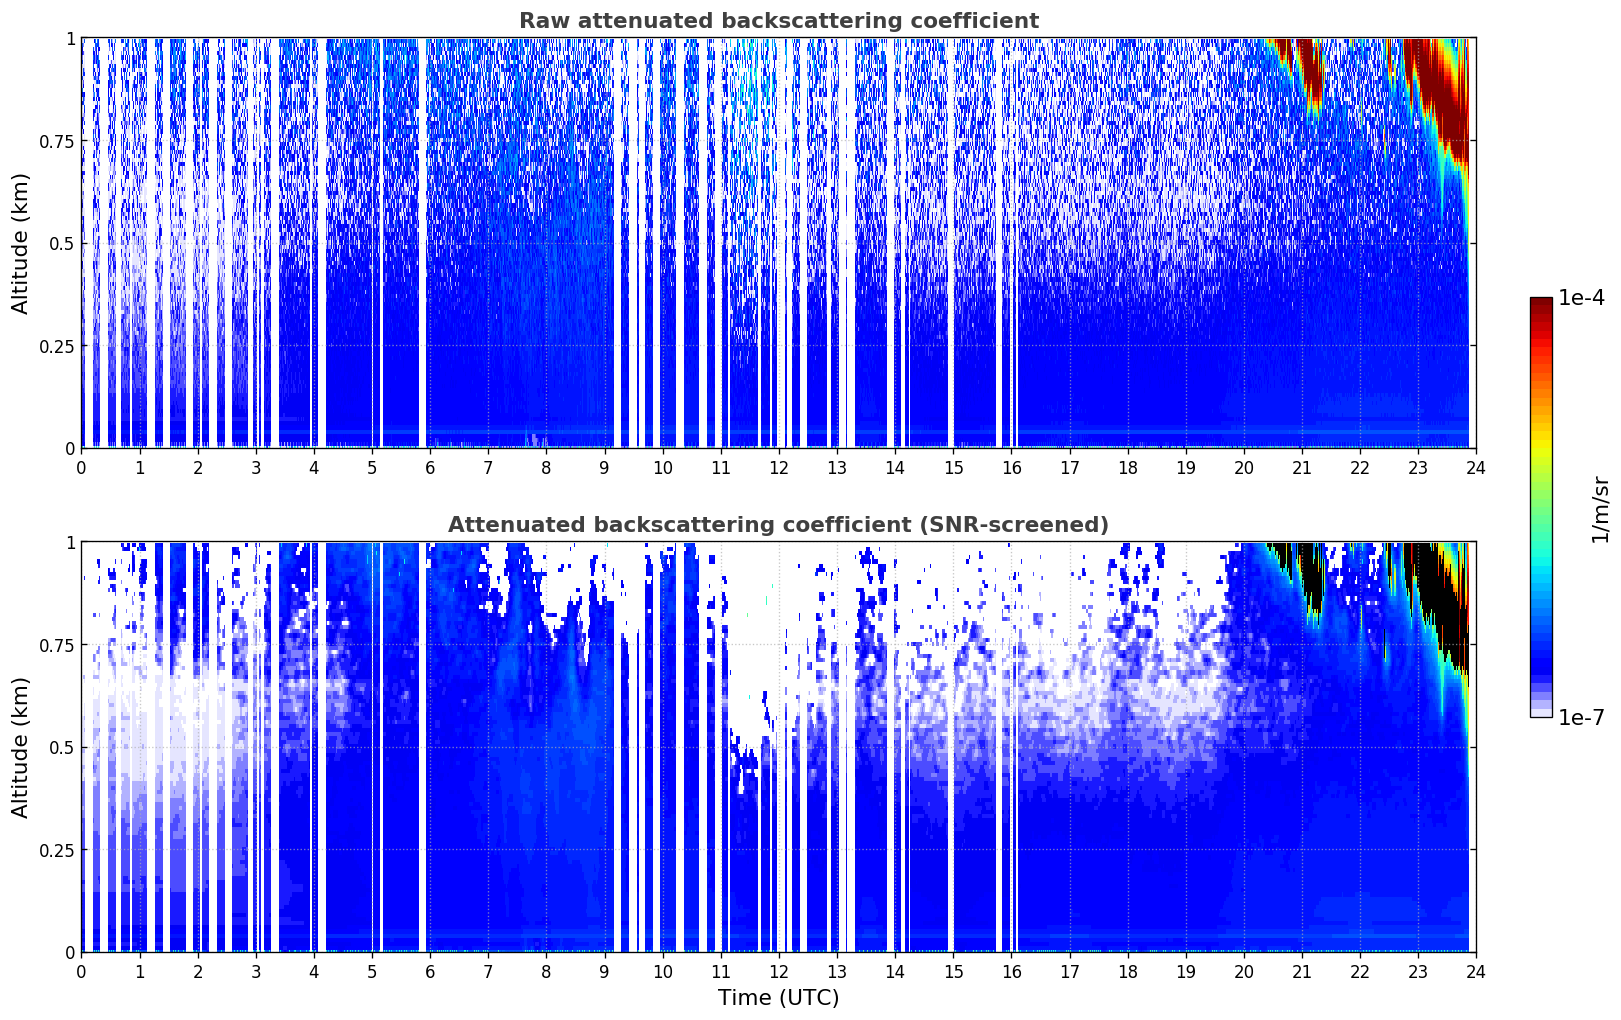Screen dimensions: 1621x1020
Task: Click hour tick '3' under the Raw plot
Action: [256, 467]
